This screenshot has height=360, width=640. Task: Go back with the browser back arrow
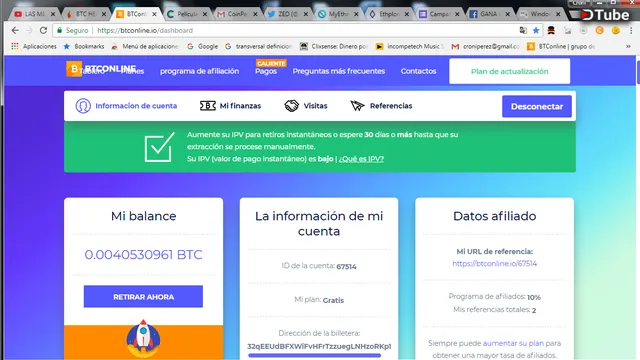tap(15, 31)
